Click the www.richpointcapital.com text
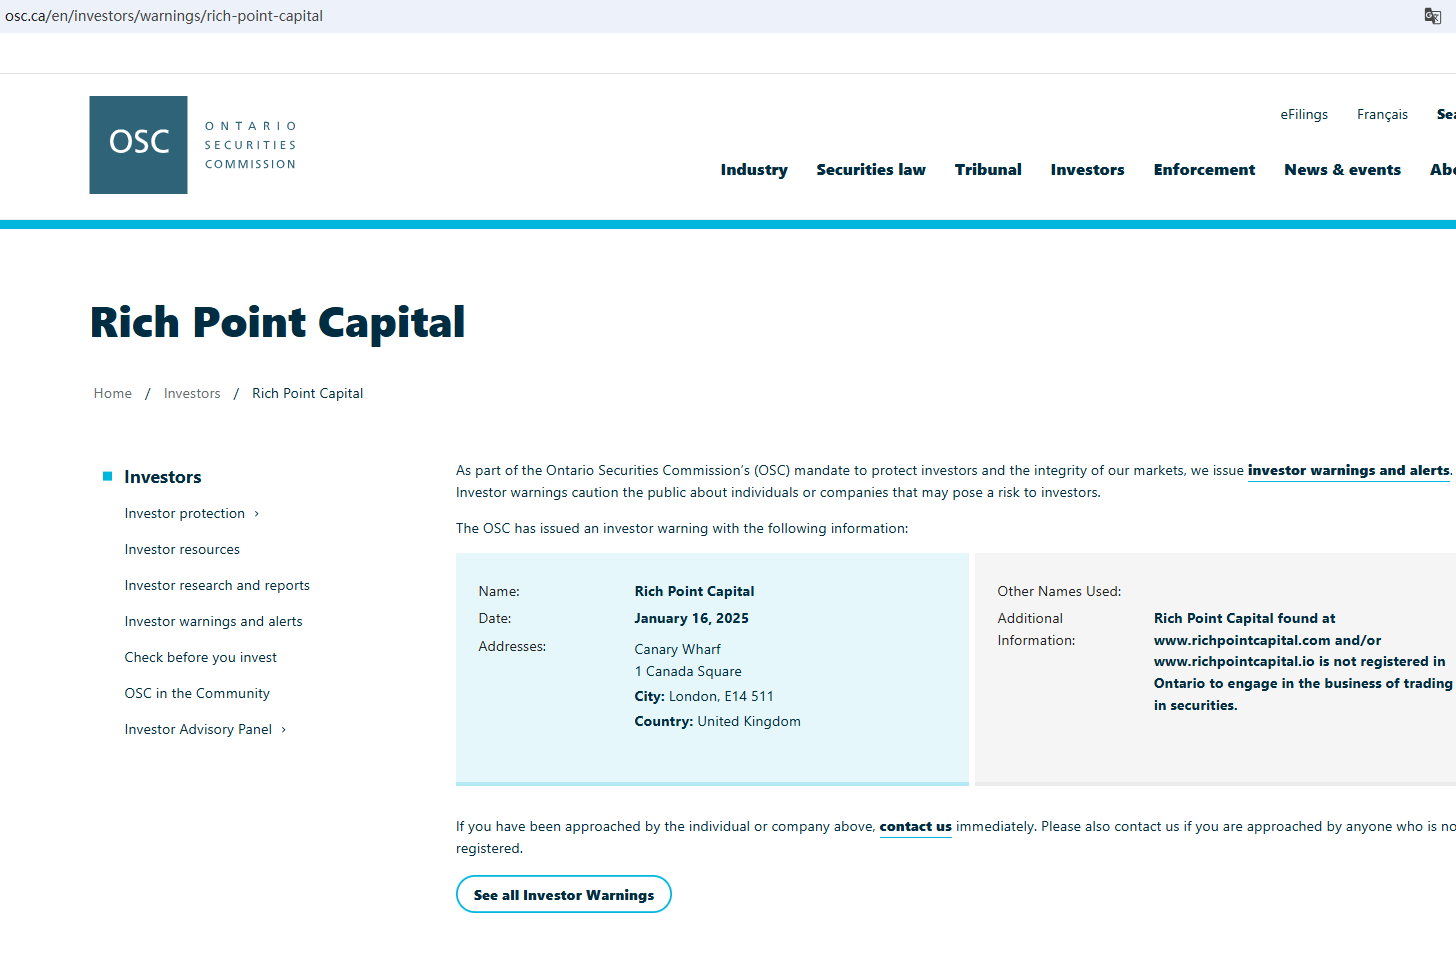The height and width of the screenshot is (974, 1456). [1242, 641]
